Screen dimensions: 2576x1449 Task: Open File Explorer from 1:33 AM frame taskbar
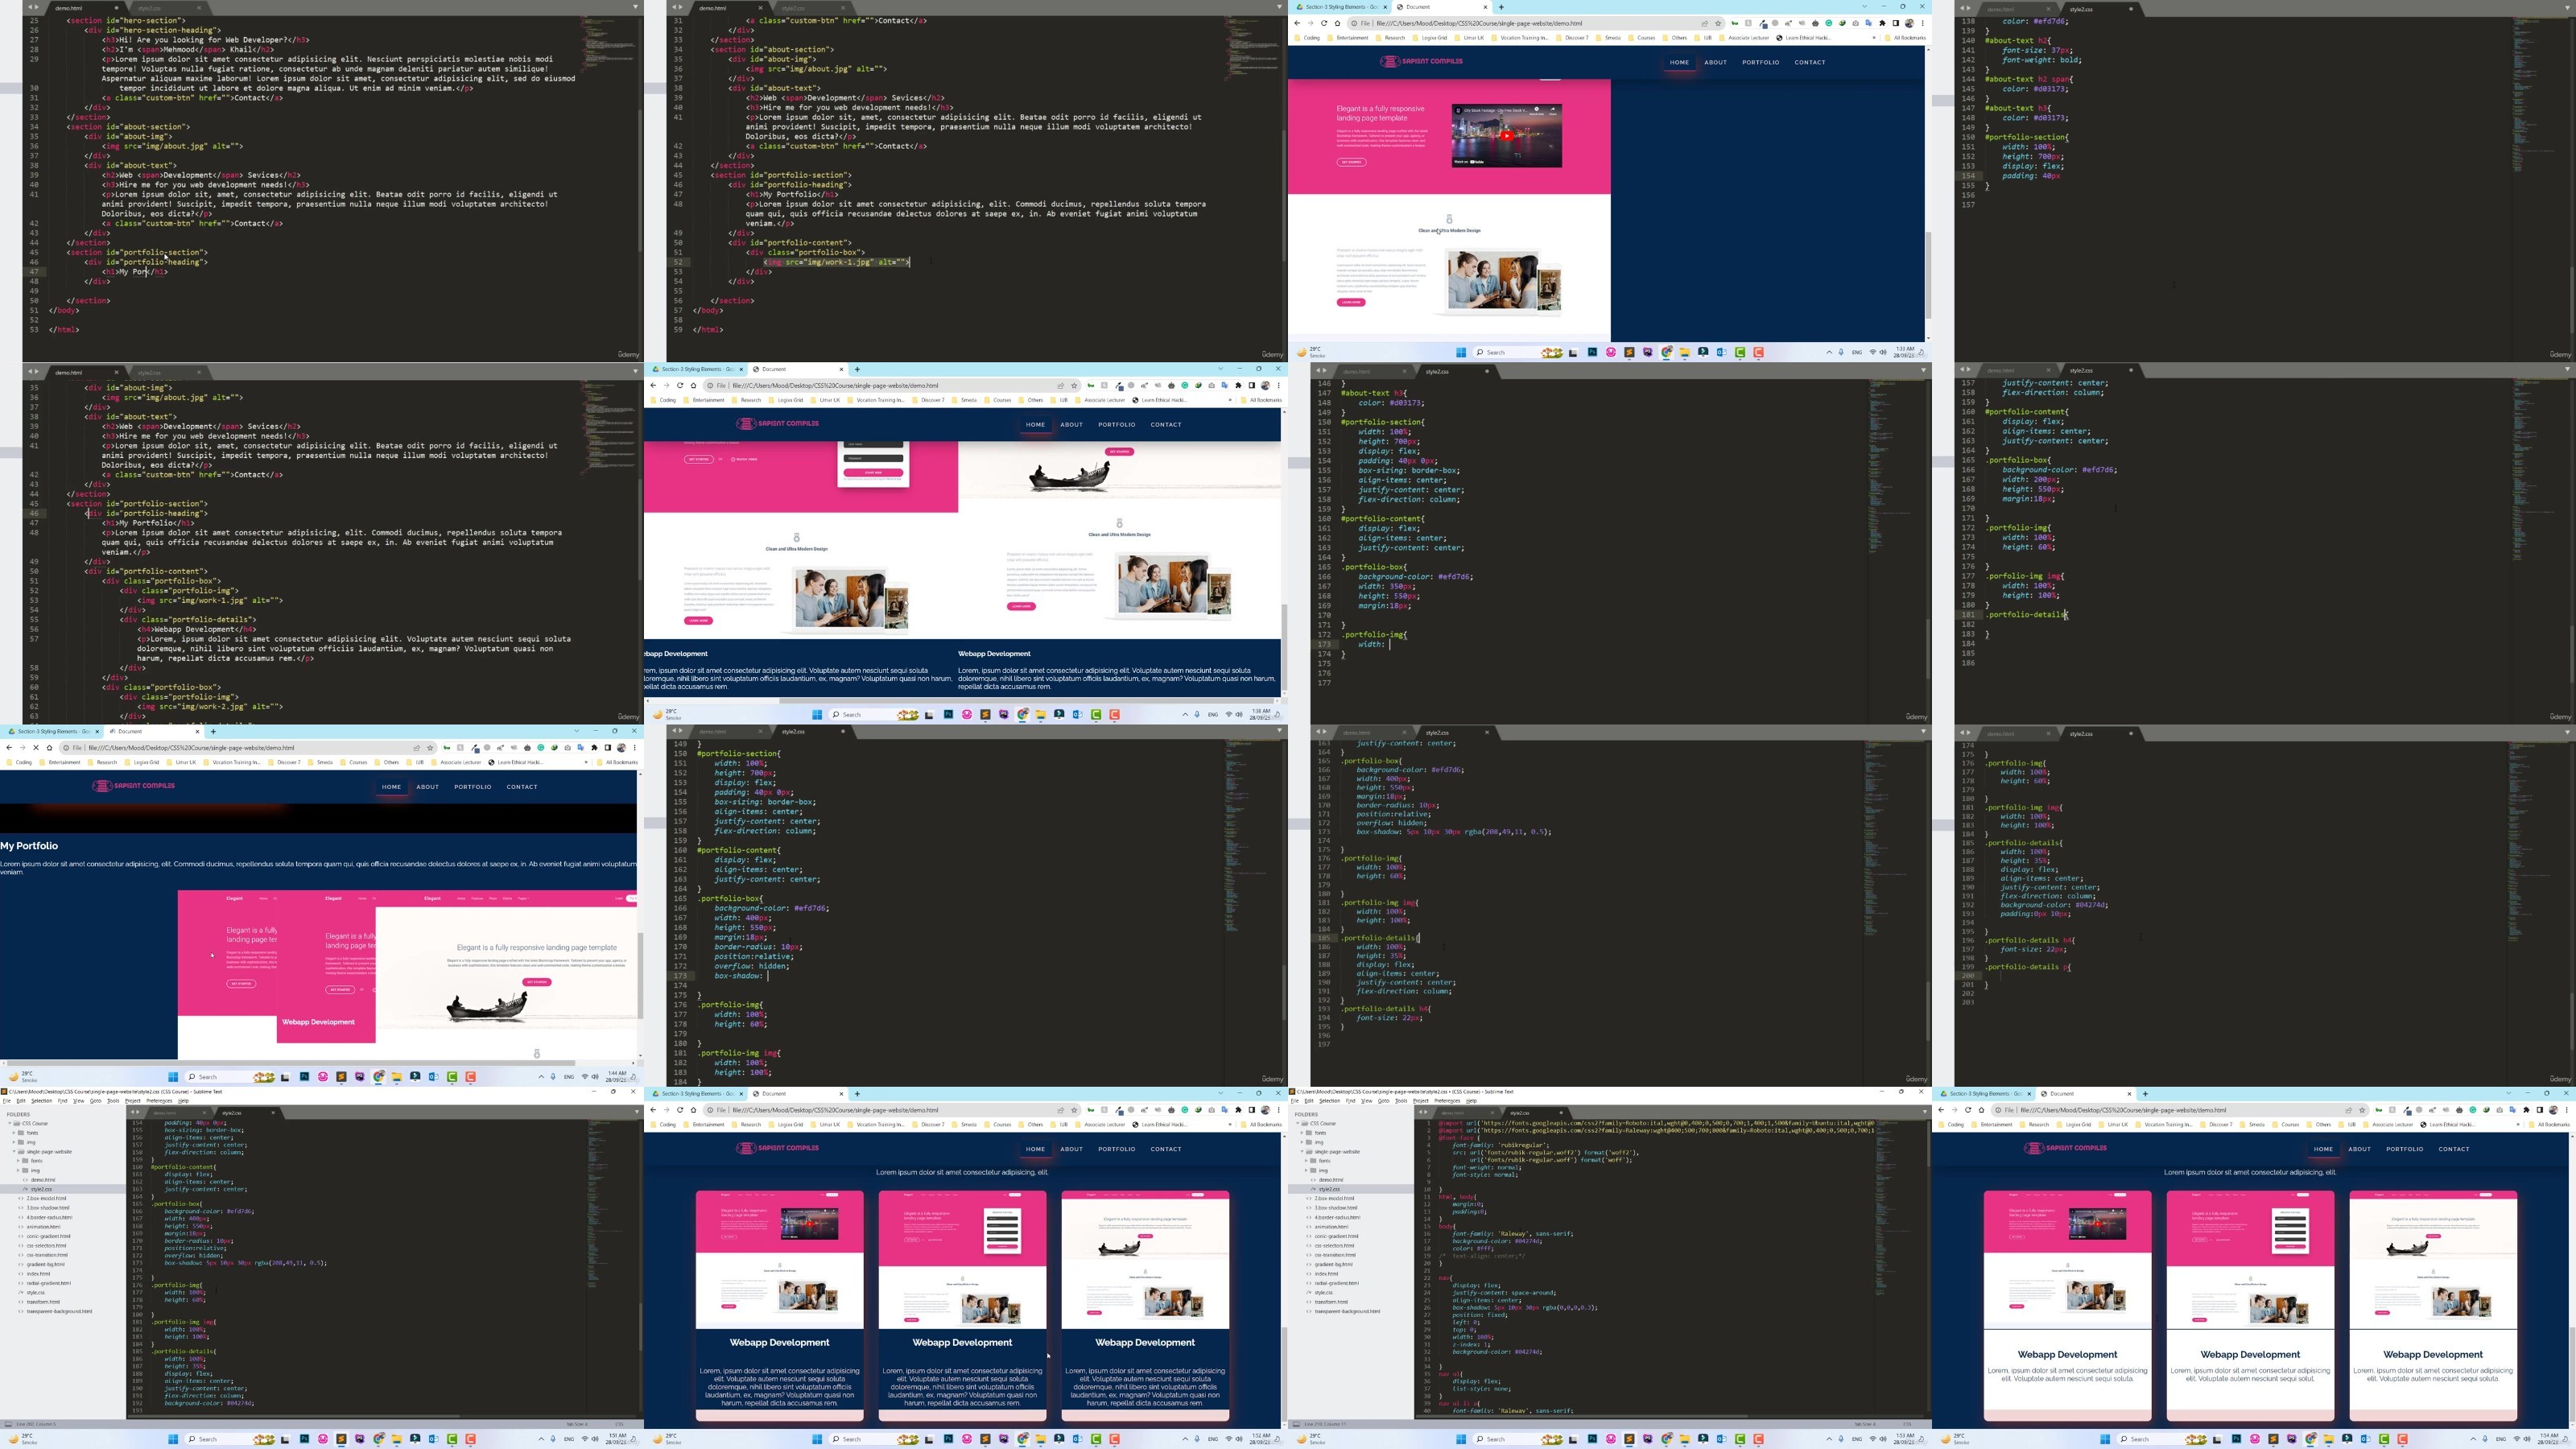click(x=1685, y=352)
